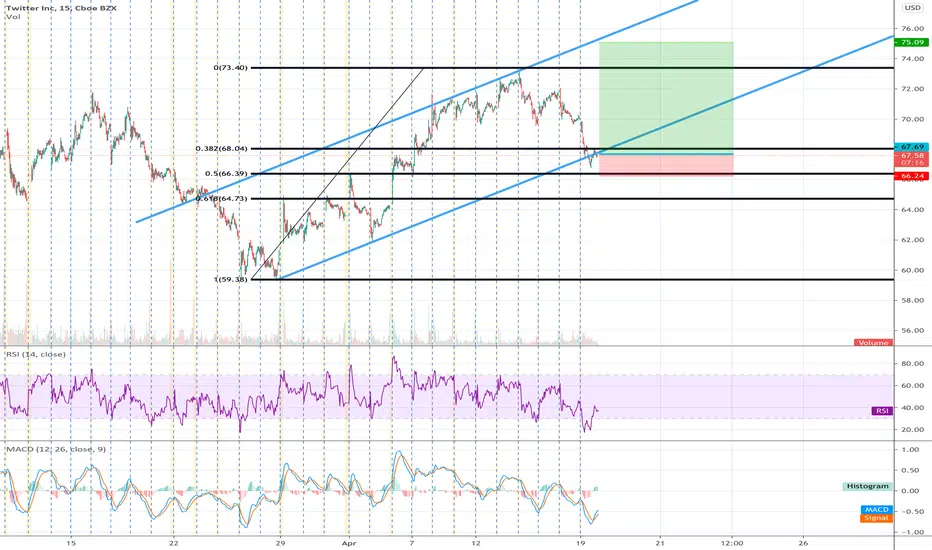Click the 7 date label on time axis
The height and width of the screenshot is (550, 932).
pos(412,543)
